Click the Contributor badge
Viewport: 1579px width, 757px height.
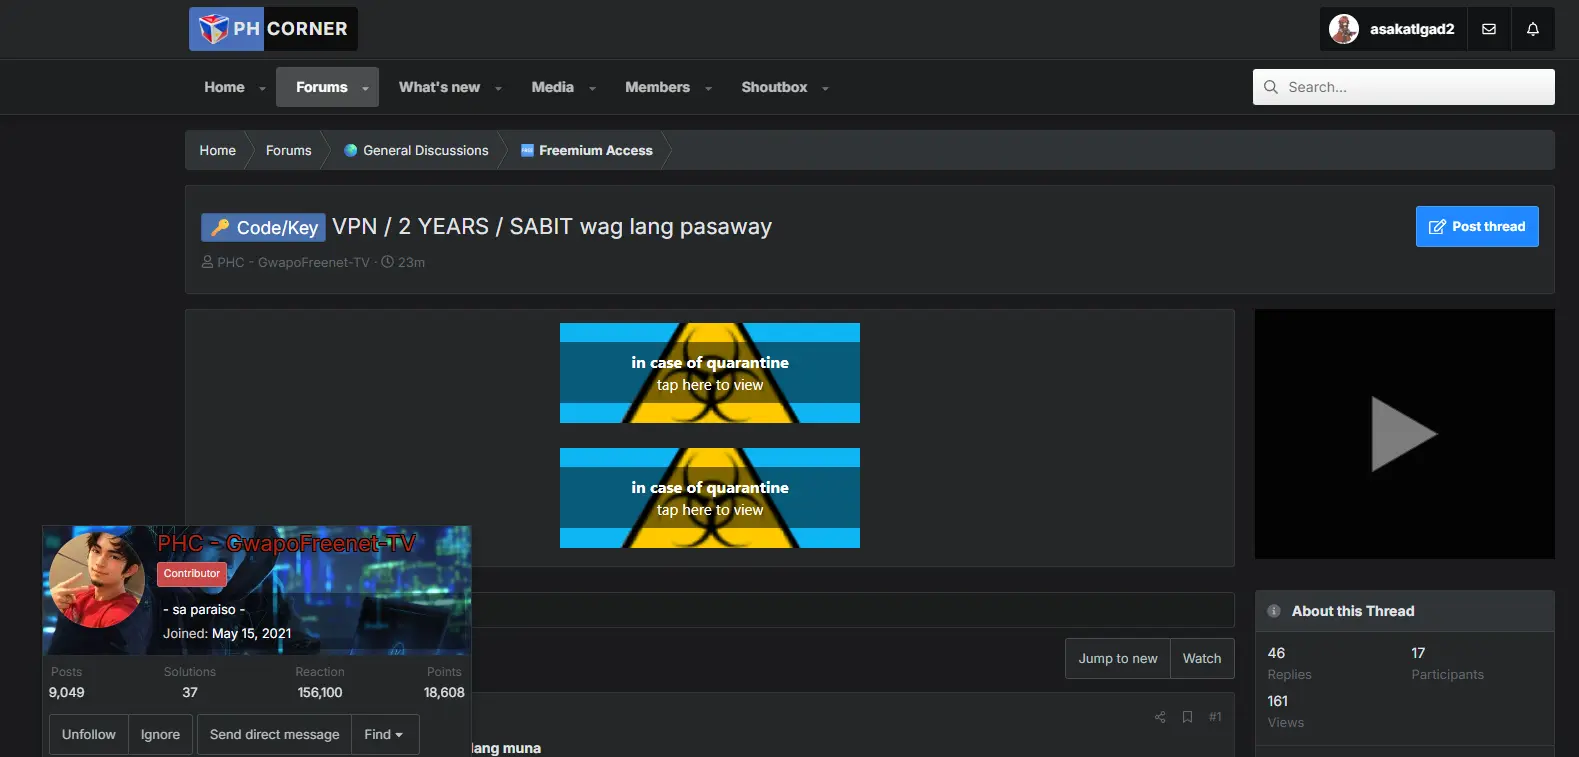pyautogui.click(x=192, y=574)
